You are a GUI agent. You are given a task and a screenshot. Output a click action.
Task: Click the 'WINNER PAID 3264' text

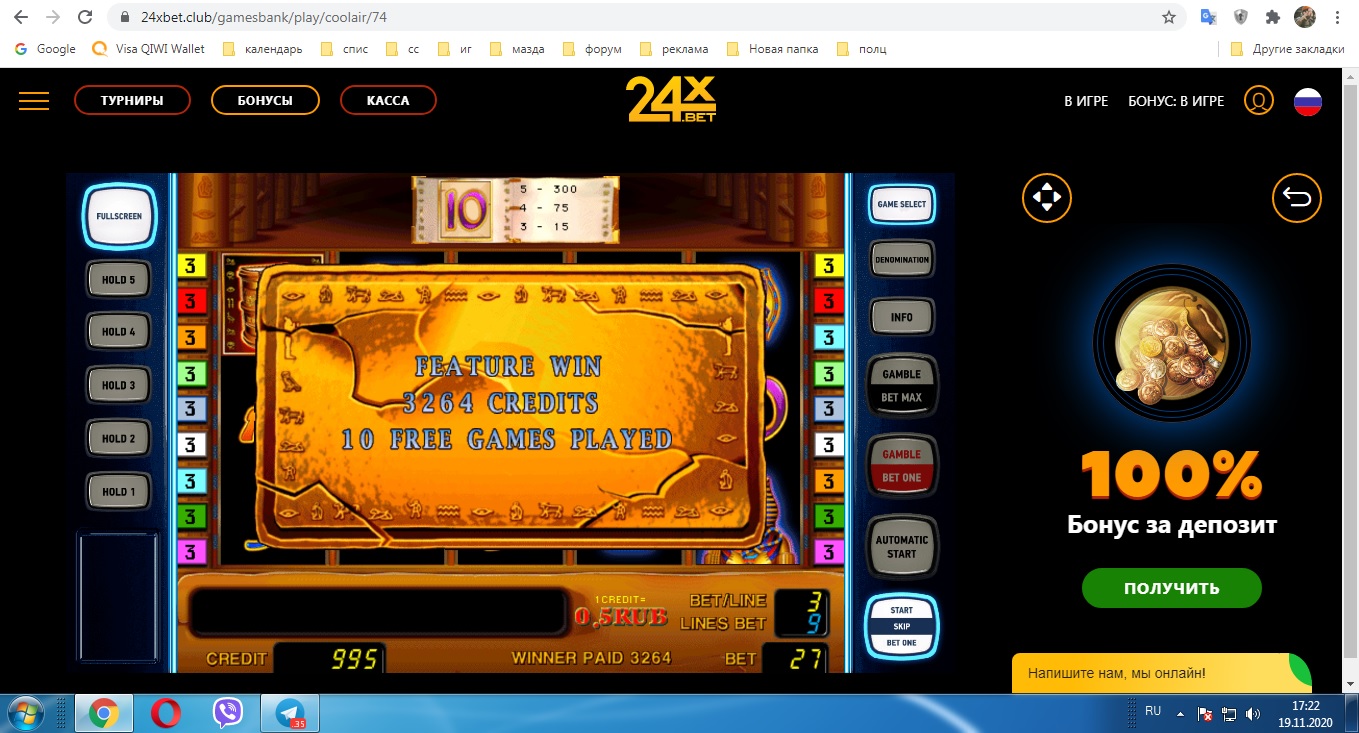pos(591,657)
